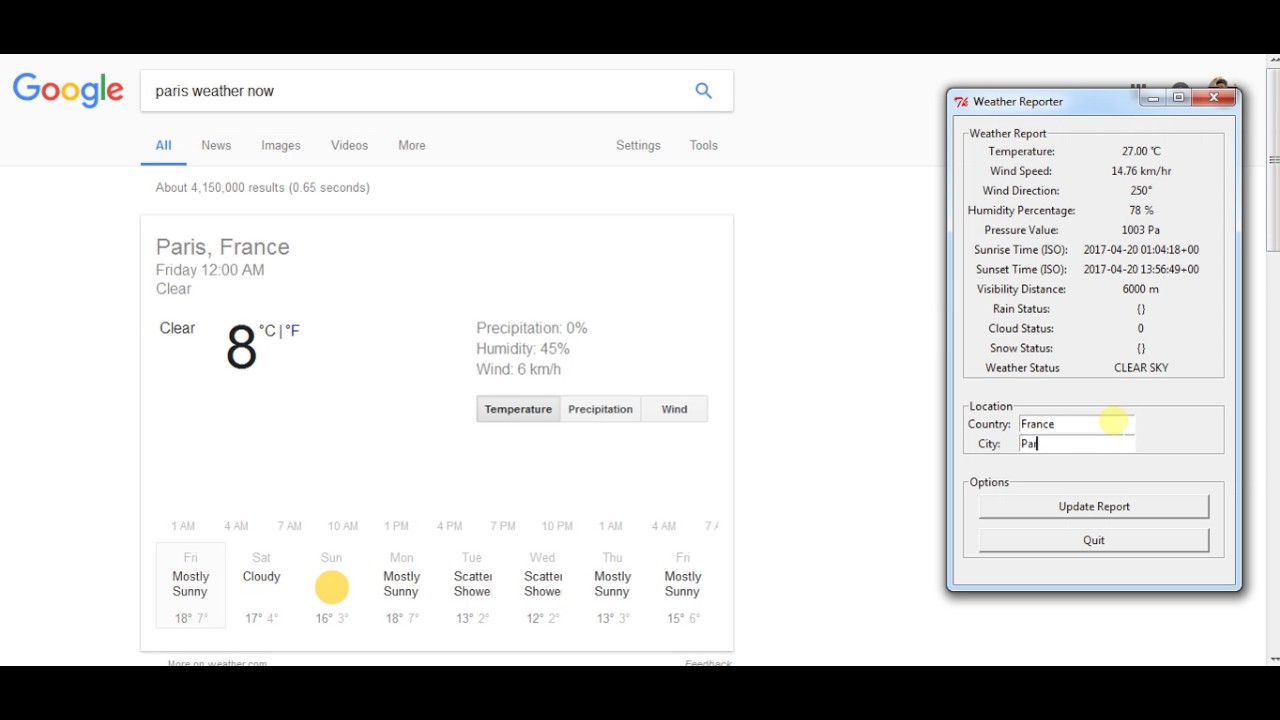This screenshot has height=720, width=1280.
Task: Close the Weather Reporter window
Action: [1213, 98]
